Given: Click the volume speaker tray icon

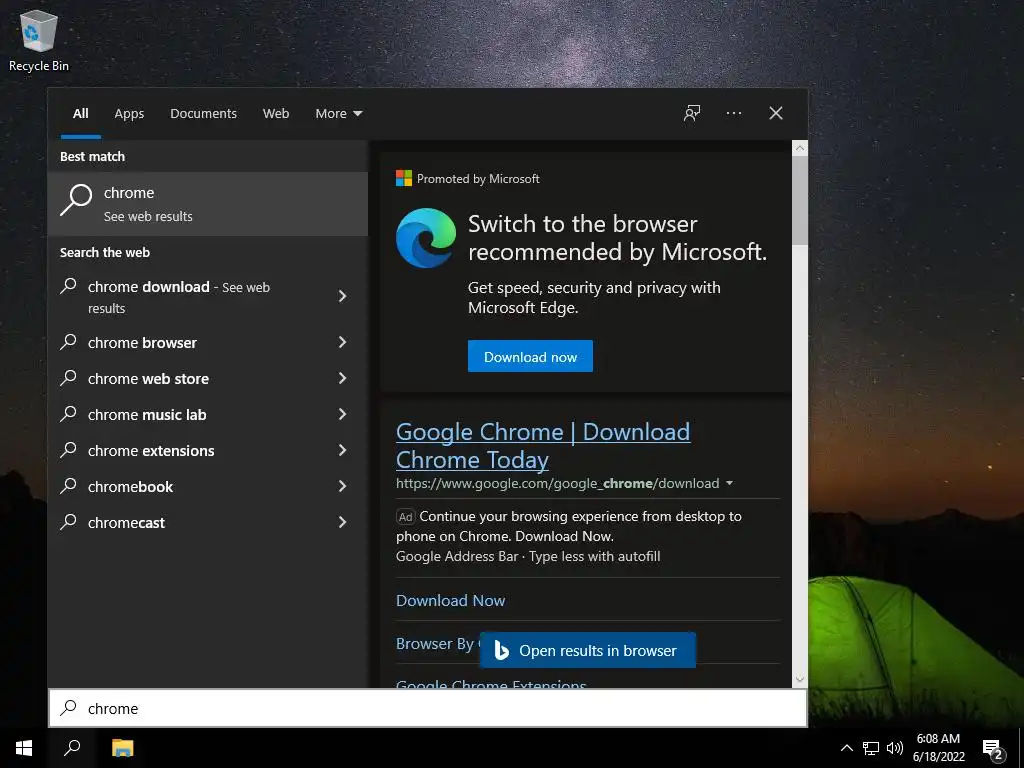Looking at the screenshot, I should pos(895,748).
